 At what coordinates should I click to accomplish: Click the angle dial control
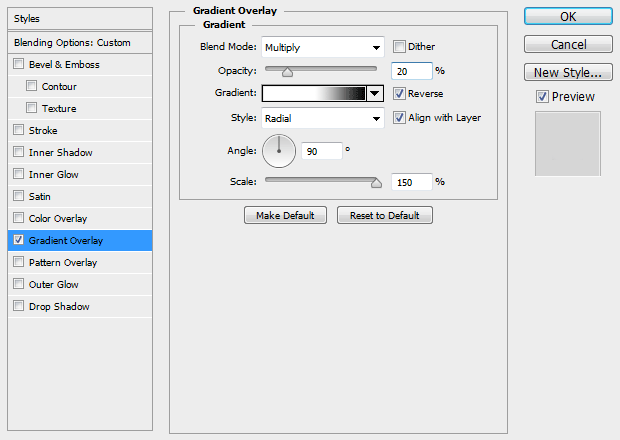279,151
